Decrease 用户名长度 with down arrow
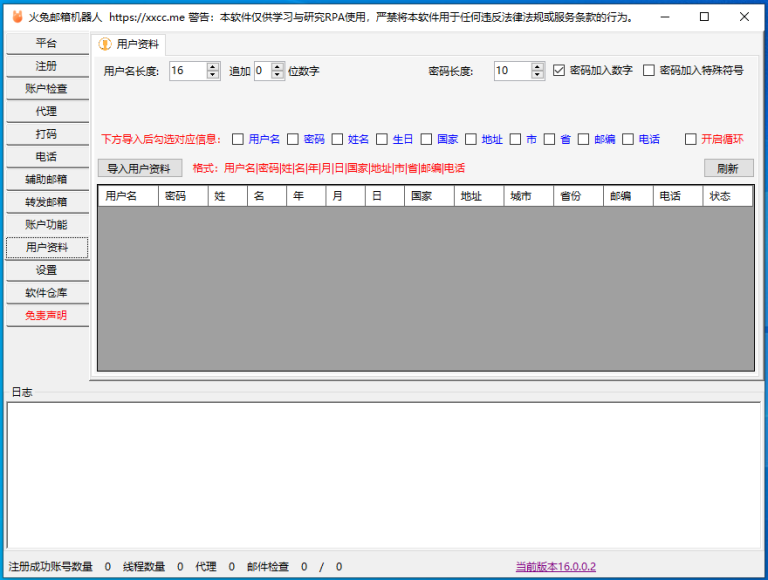Image resolution: width=768 pixels, height=580 pixels. tap(213, 74)
